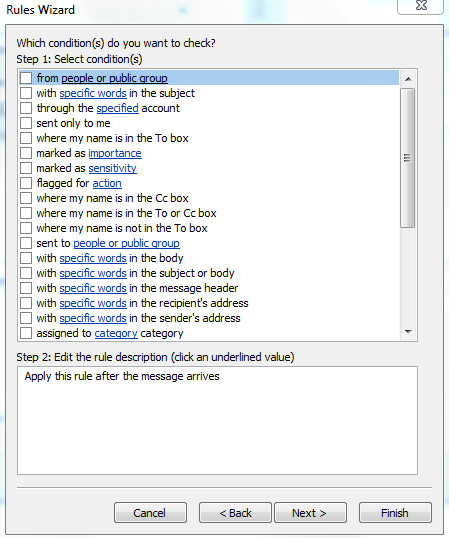Go to previous step with < Back button
Viewport: 449px width, 538px height.
[x=235, y=513]
